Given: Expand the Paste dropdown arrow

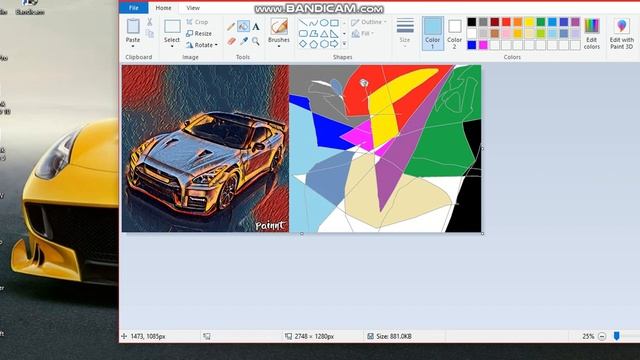Looking at the screenshot, I should click(x=133, y=47).
